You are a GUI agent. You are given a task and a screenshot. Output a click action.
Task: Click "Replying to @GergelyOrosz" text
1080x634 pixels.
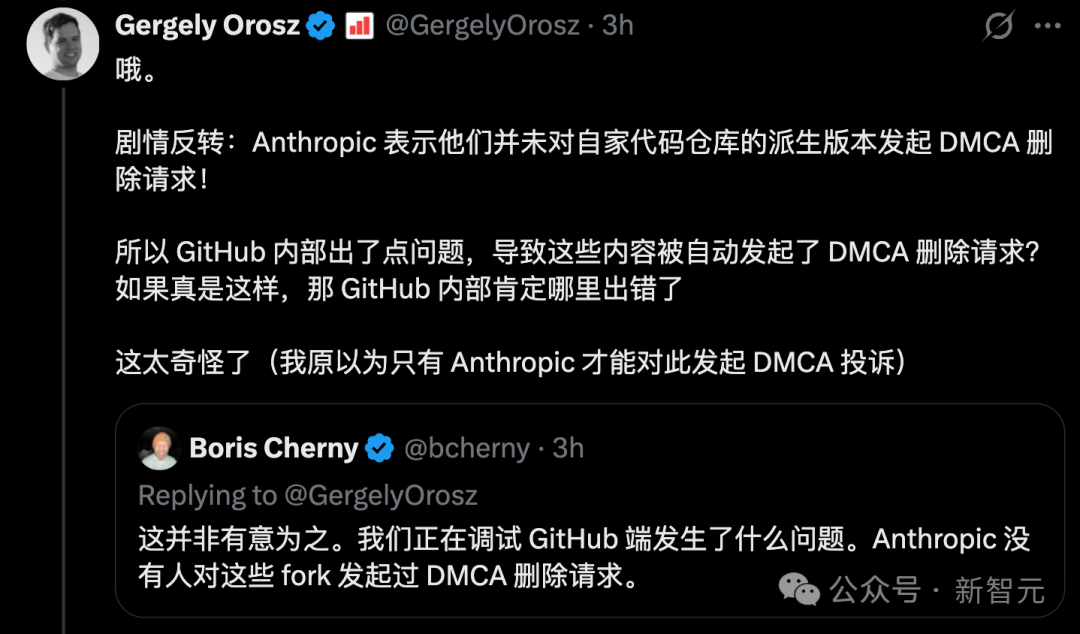[308, 495]
